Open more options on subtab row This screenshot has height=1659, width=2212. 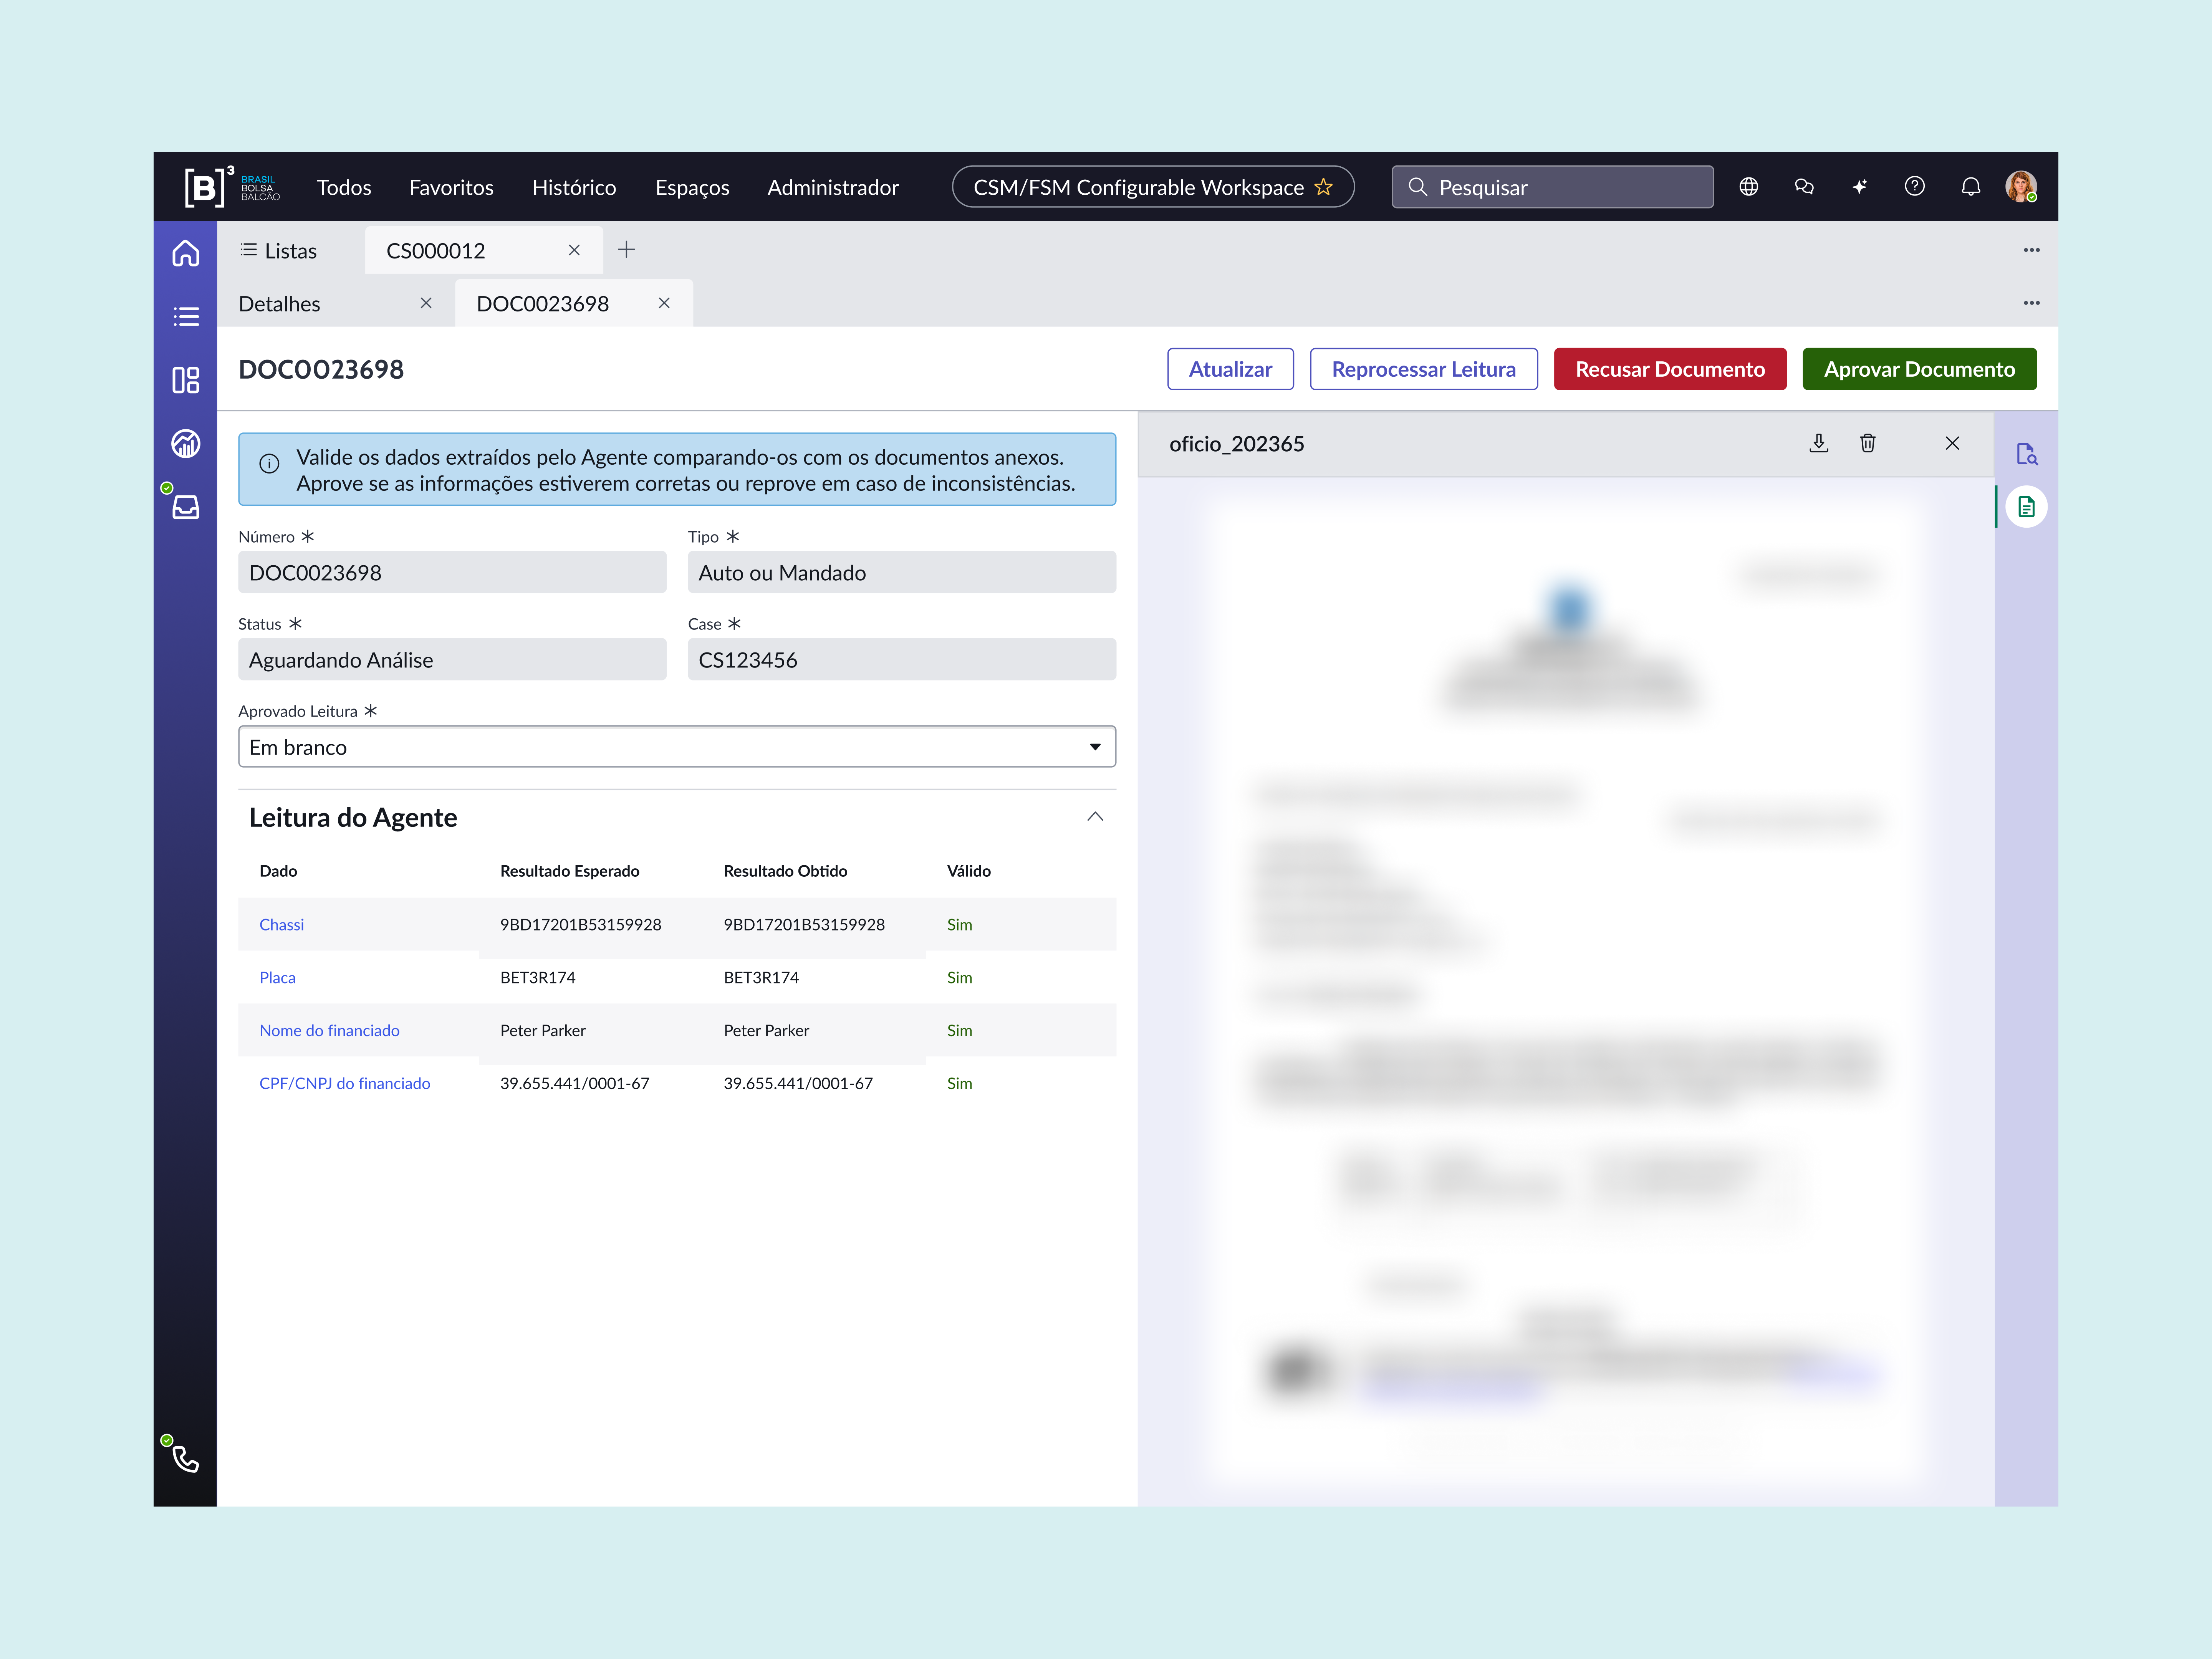(2031, 303)
